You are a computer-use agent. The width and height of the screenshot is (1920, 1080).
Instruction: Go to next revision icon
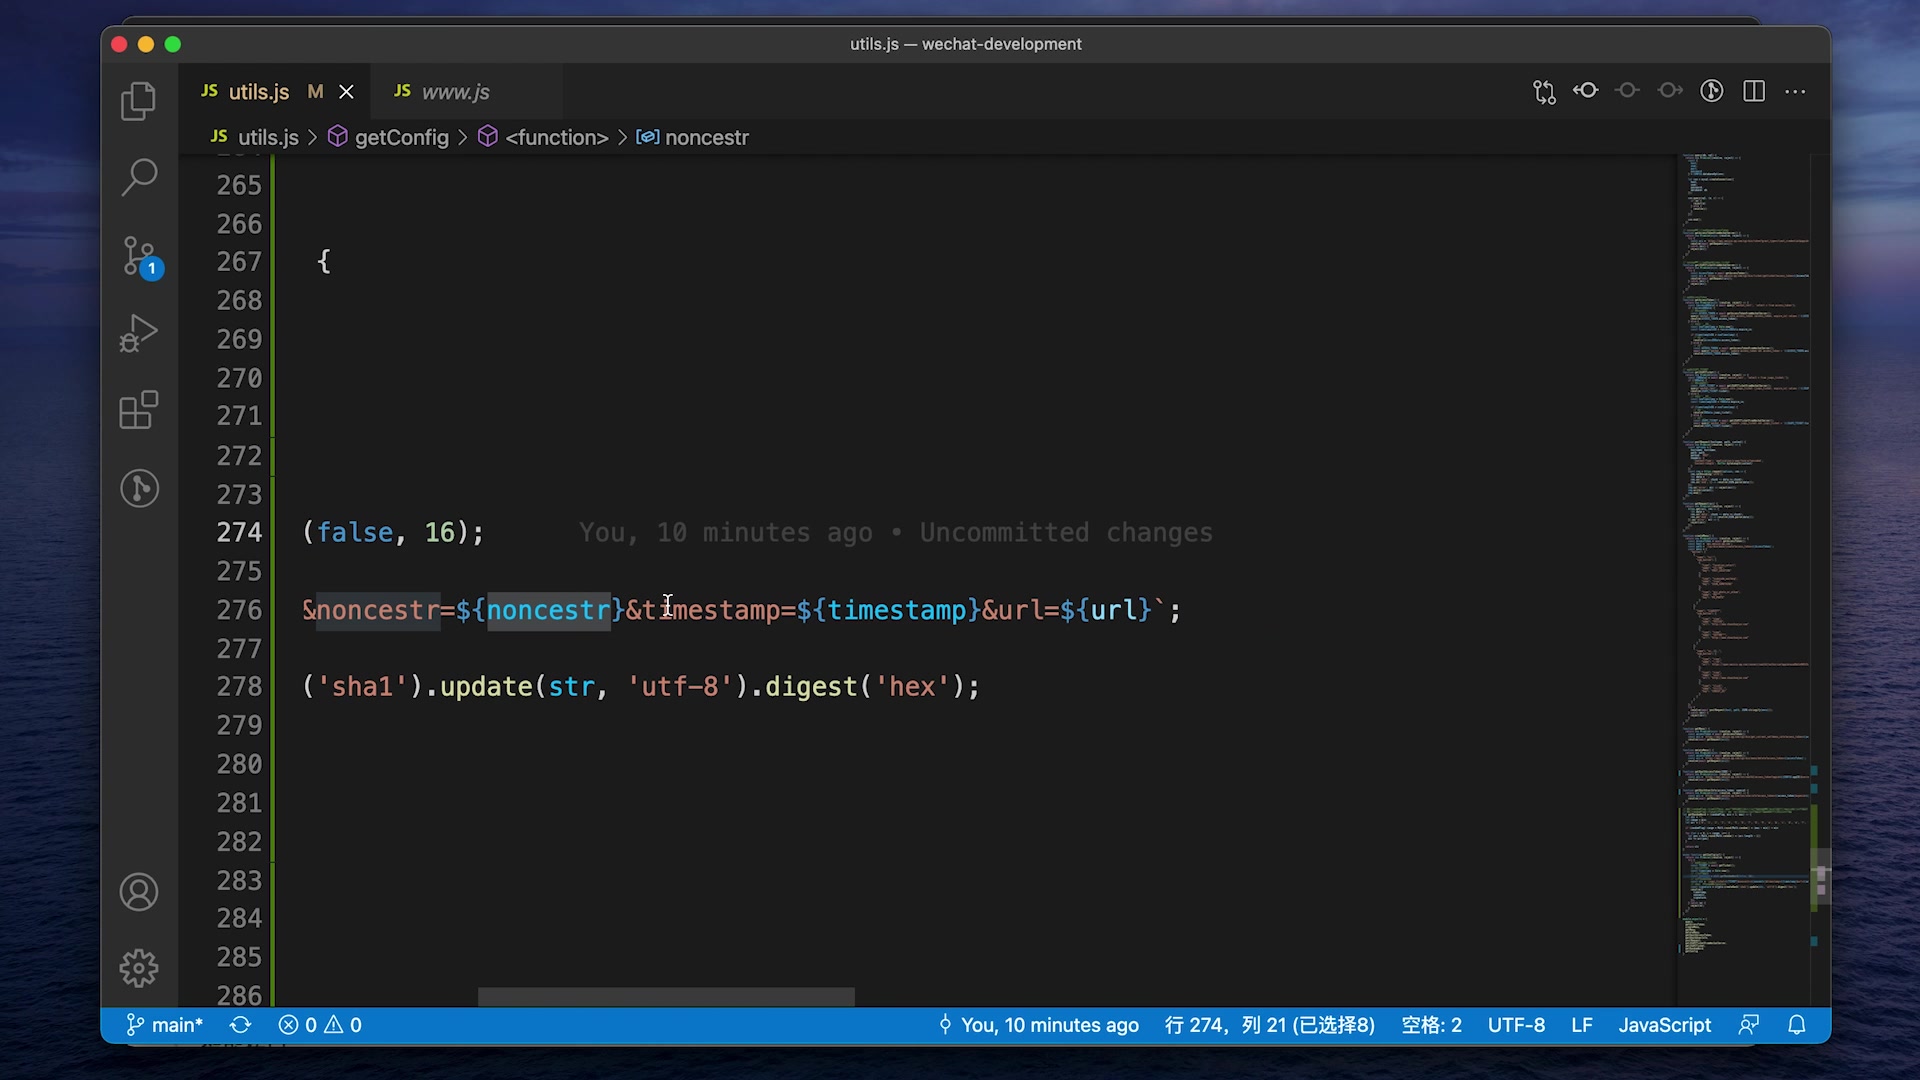[x=1670, y=91]
